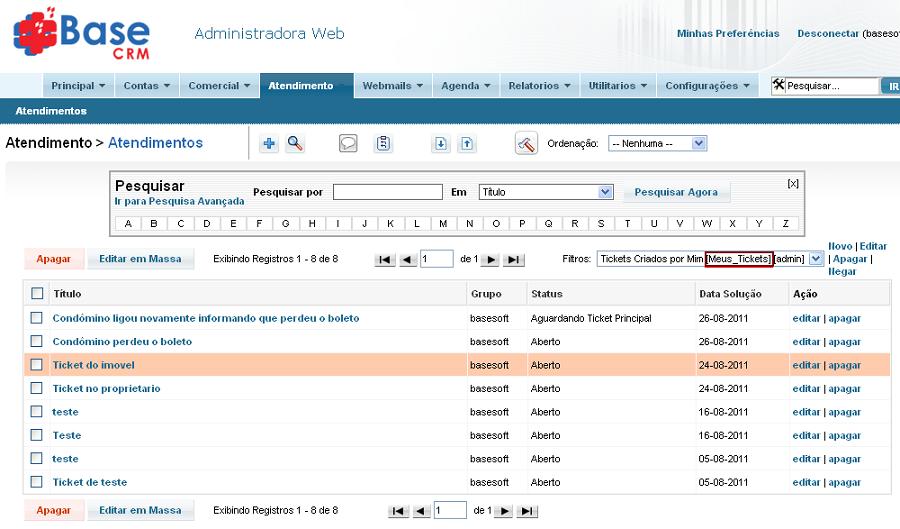The height and width of the screenshot is (529, 900).
Task: Click the clipboard list icon in toolbar
Action: point(383,144)
